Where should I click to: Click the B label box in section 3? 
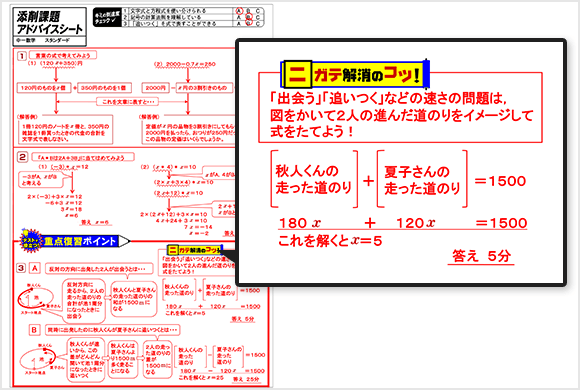click(34, 330)
